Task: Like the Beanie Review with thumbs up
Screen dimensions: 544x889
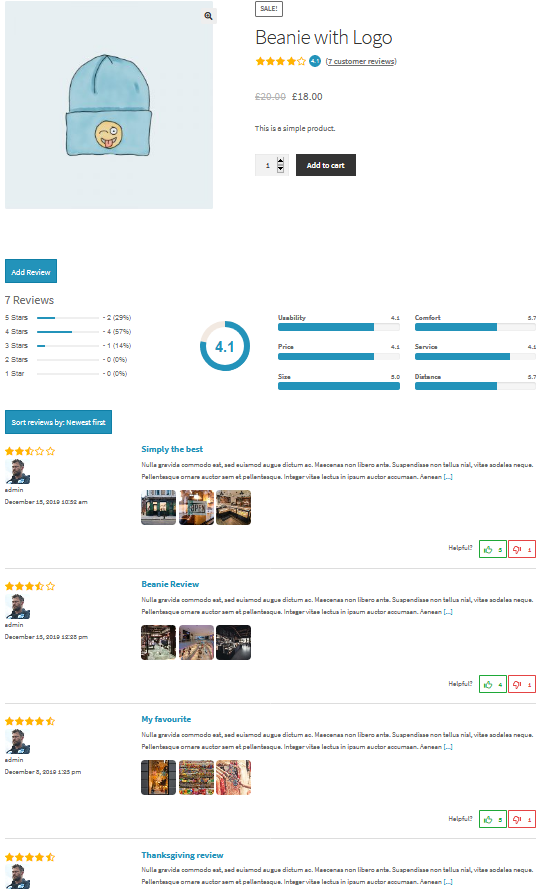Action: 492,684
